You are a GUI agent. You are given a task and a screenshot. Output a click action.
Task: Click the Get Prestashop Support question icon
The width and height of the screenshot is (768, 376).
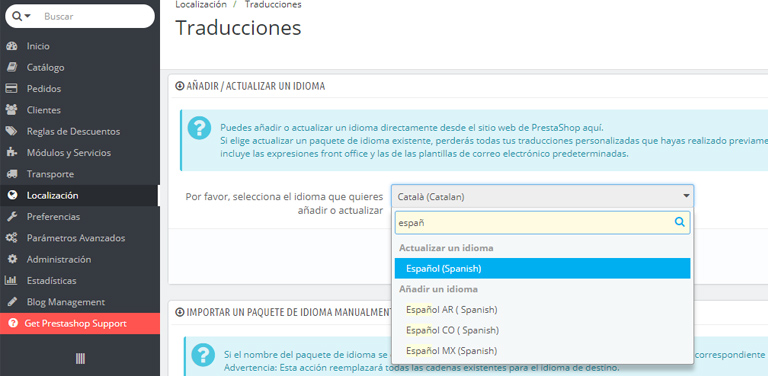(13, 324)
